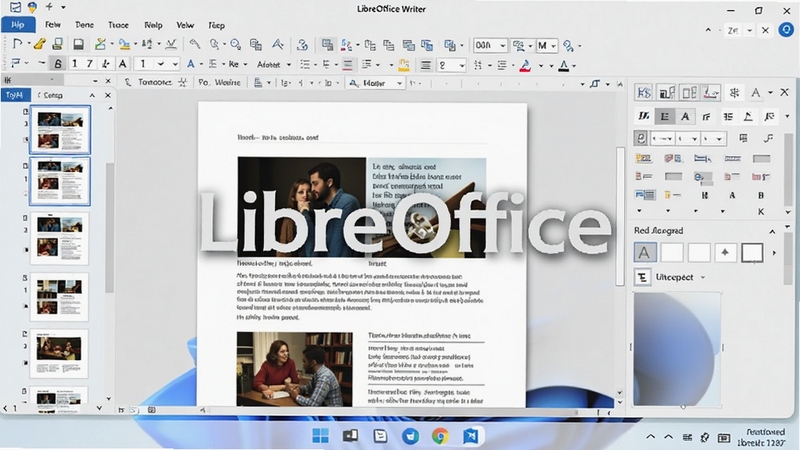The image size is (800, 450).
Task: Click the "KS" icon atop the sidebar
Action: 644,92
